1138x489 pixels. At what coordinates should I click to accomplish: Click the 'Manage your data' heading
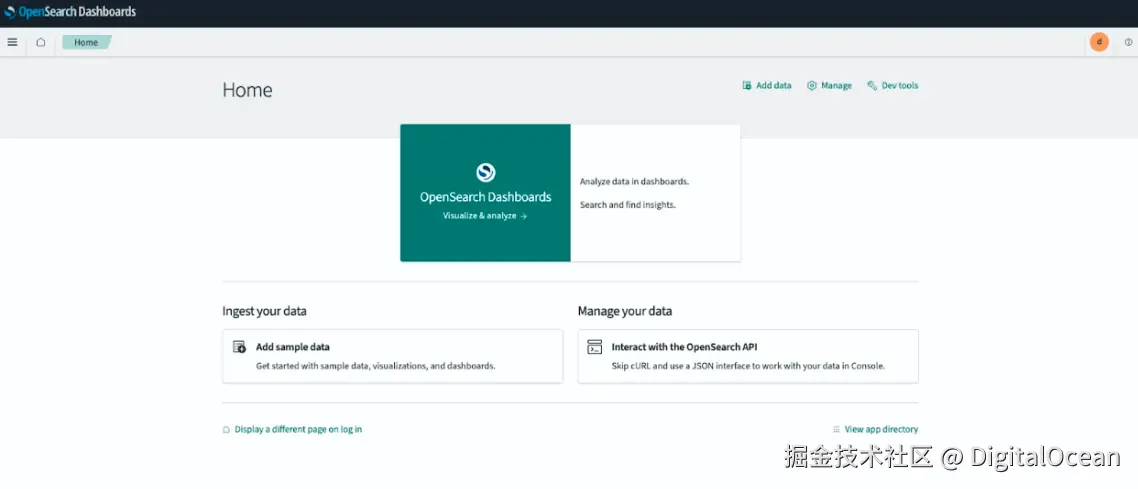(625, 311)
